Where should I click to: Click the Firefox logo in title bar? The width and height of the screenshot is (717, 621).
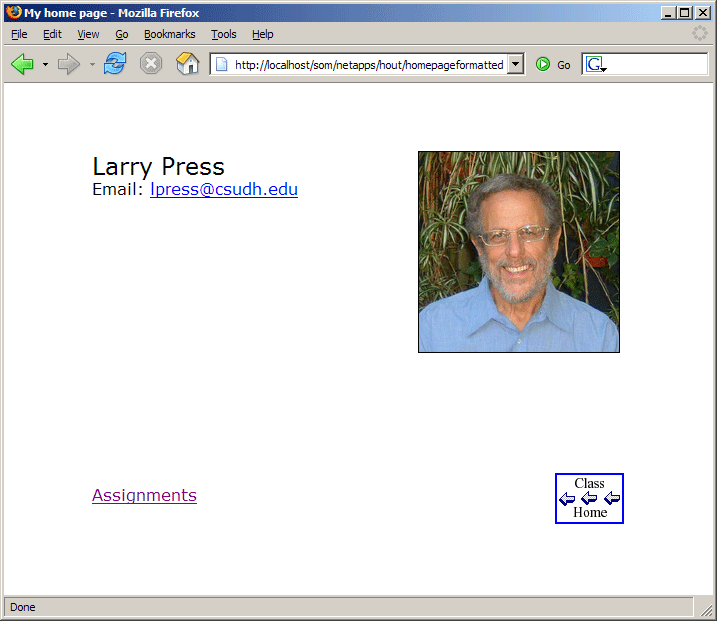[x=14, y=12]
